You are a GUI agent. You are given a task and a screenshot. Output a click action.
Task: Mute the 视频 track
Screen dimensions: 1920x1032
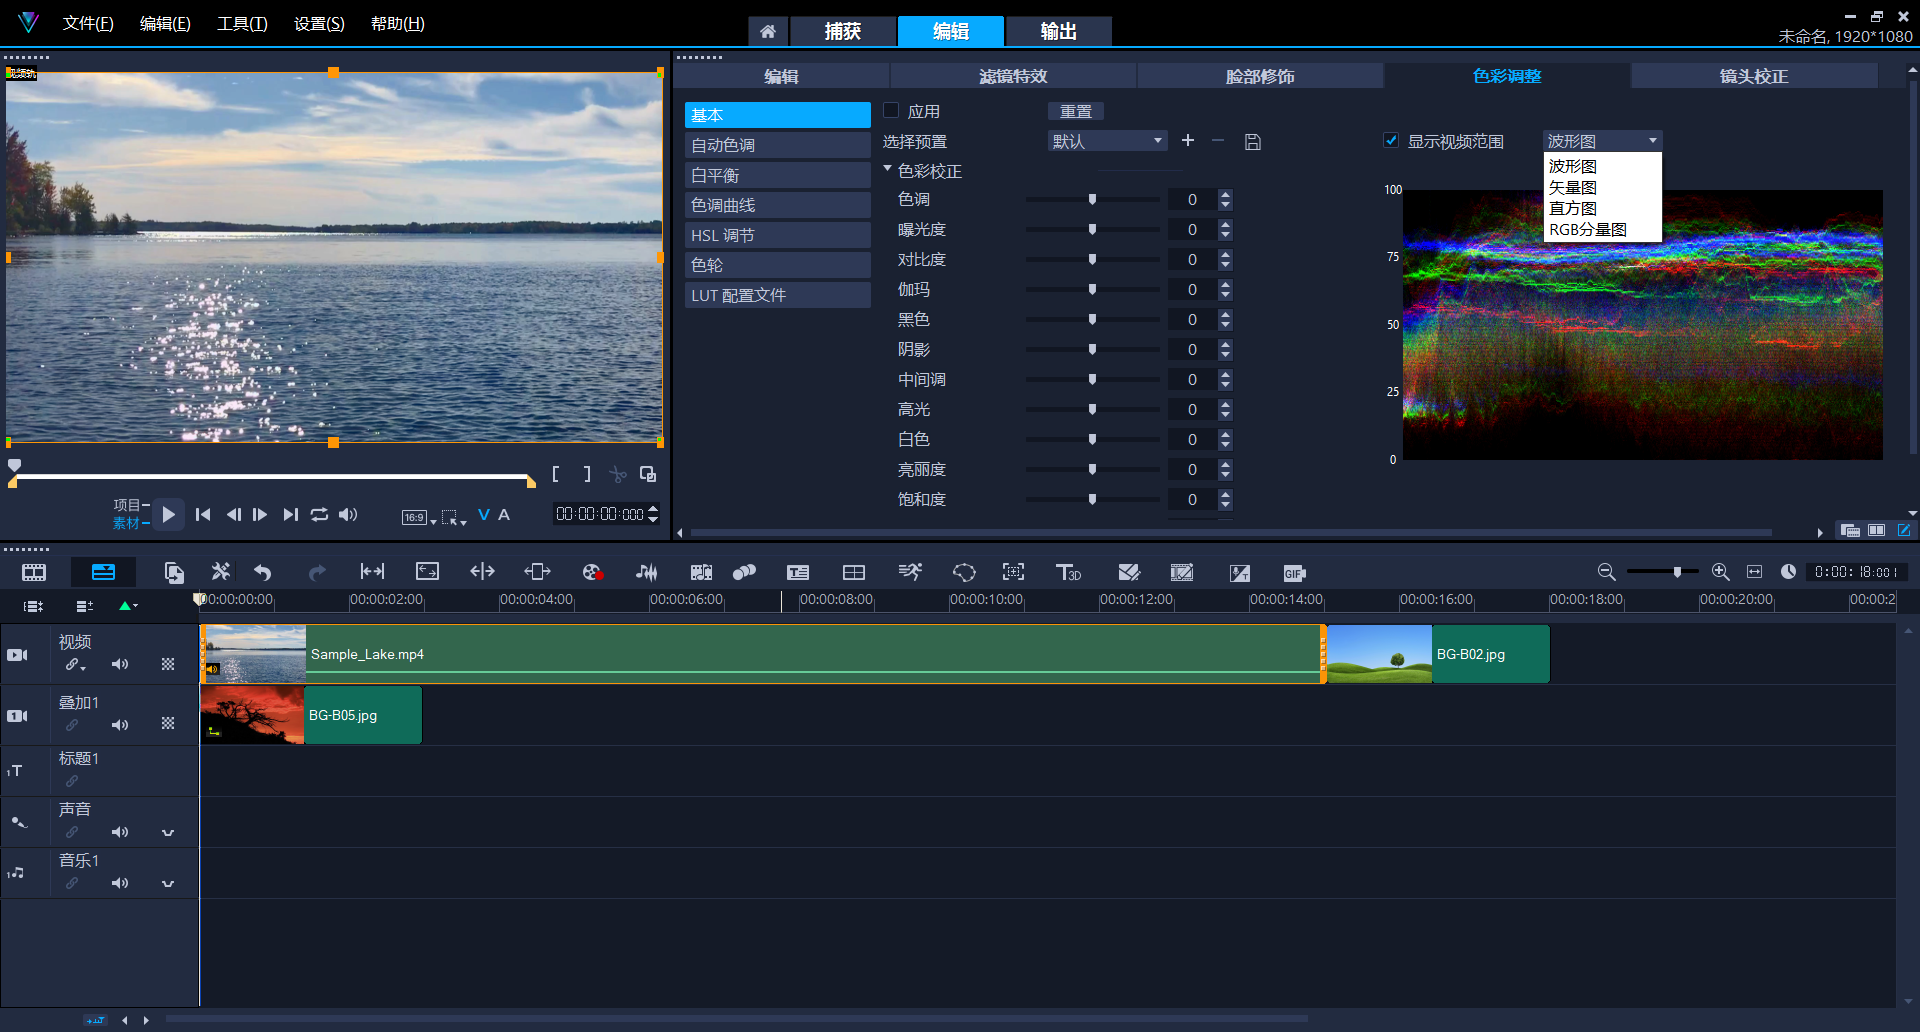click(120, 664)
